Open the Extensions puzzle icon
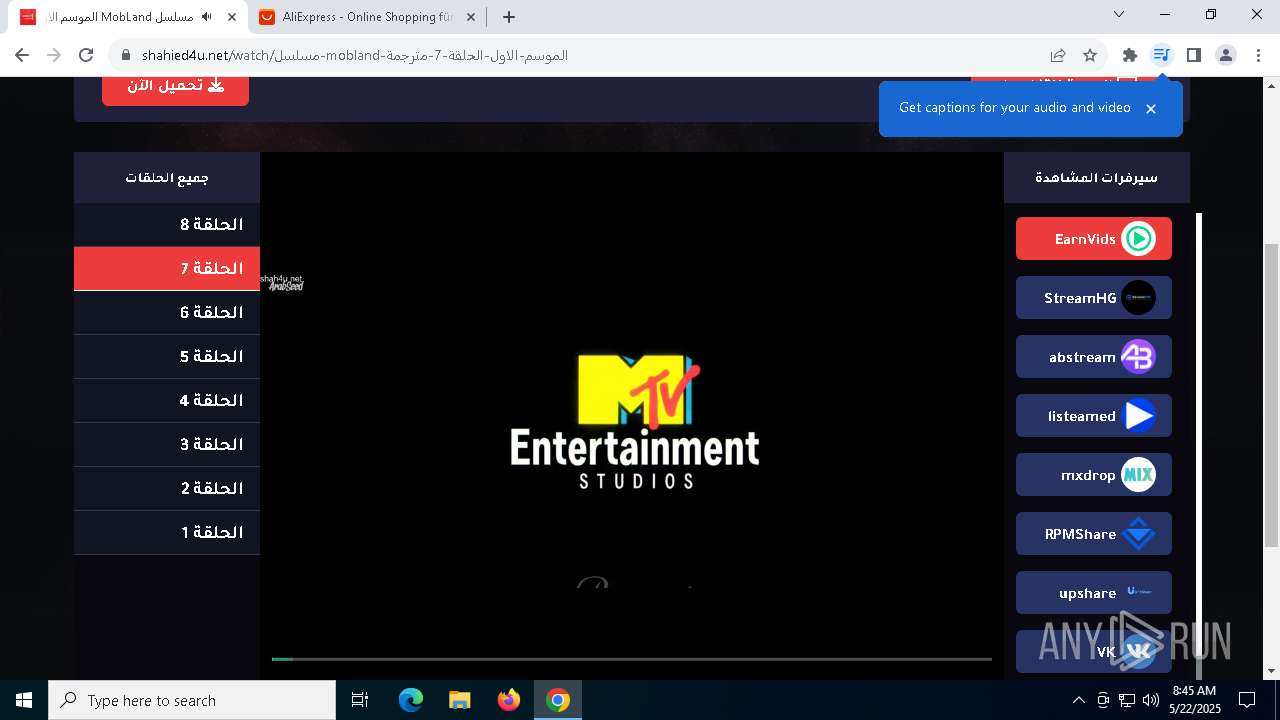 (x=1130, y=55)
